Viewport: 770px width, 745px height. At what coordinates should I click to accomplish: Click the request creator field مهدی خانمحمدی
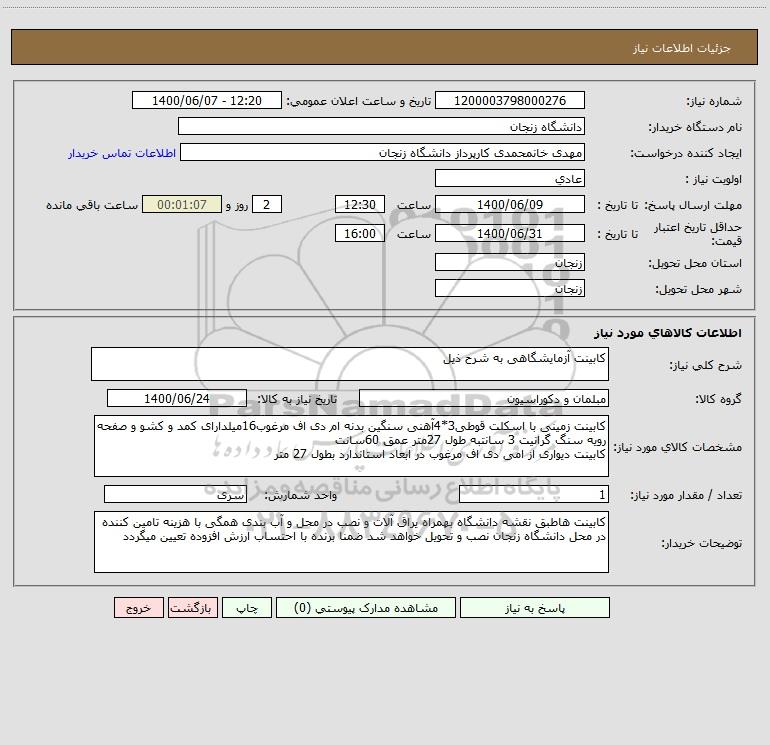[383, 152]
